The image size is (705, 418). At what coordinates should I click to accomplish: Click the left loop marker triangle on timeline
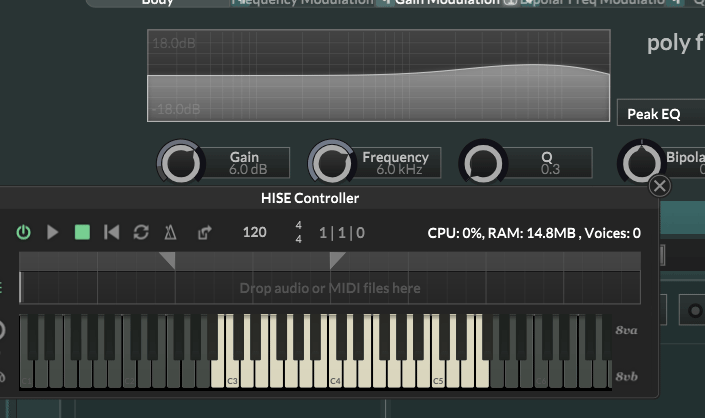tap(167, 260)
